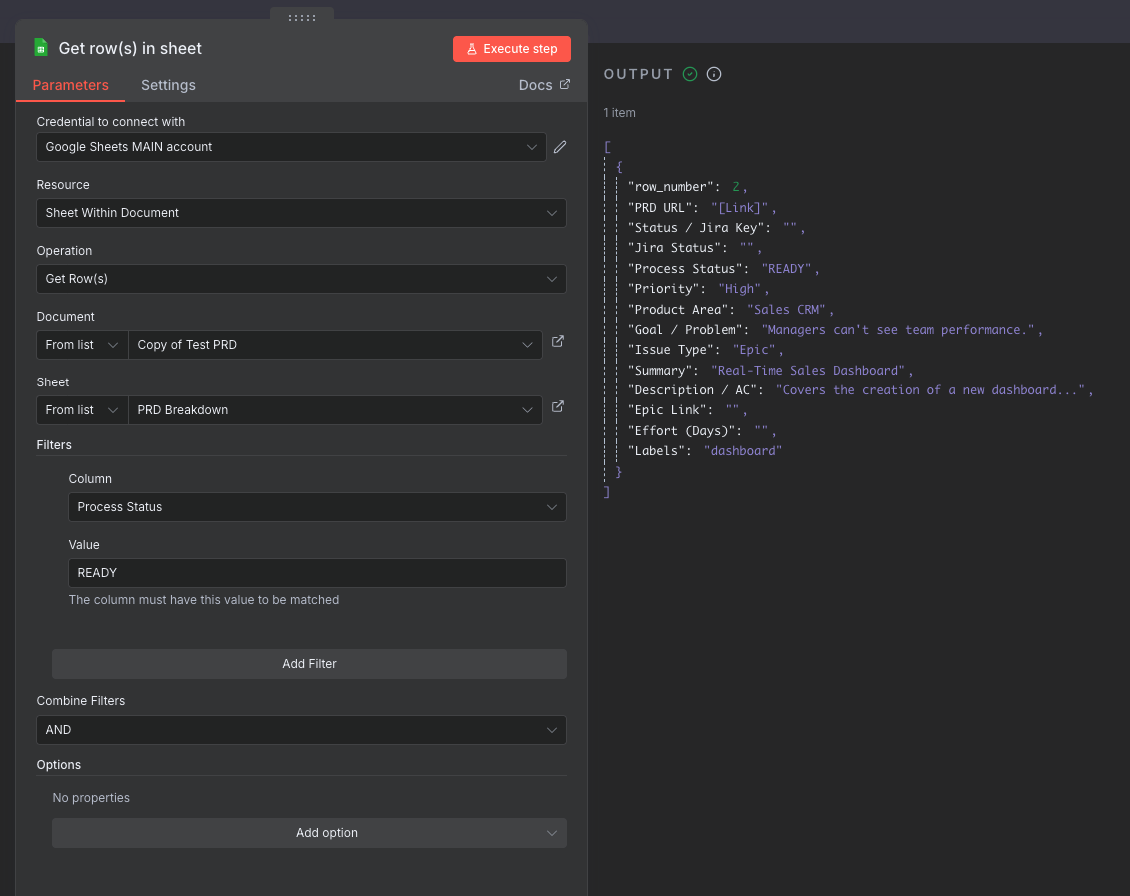Select the Process Status column dropdown
The width and height of the screenshot is (1130, 896).
point(317,507)
